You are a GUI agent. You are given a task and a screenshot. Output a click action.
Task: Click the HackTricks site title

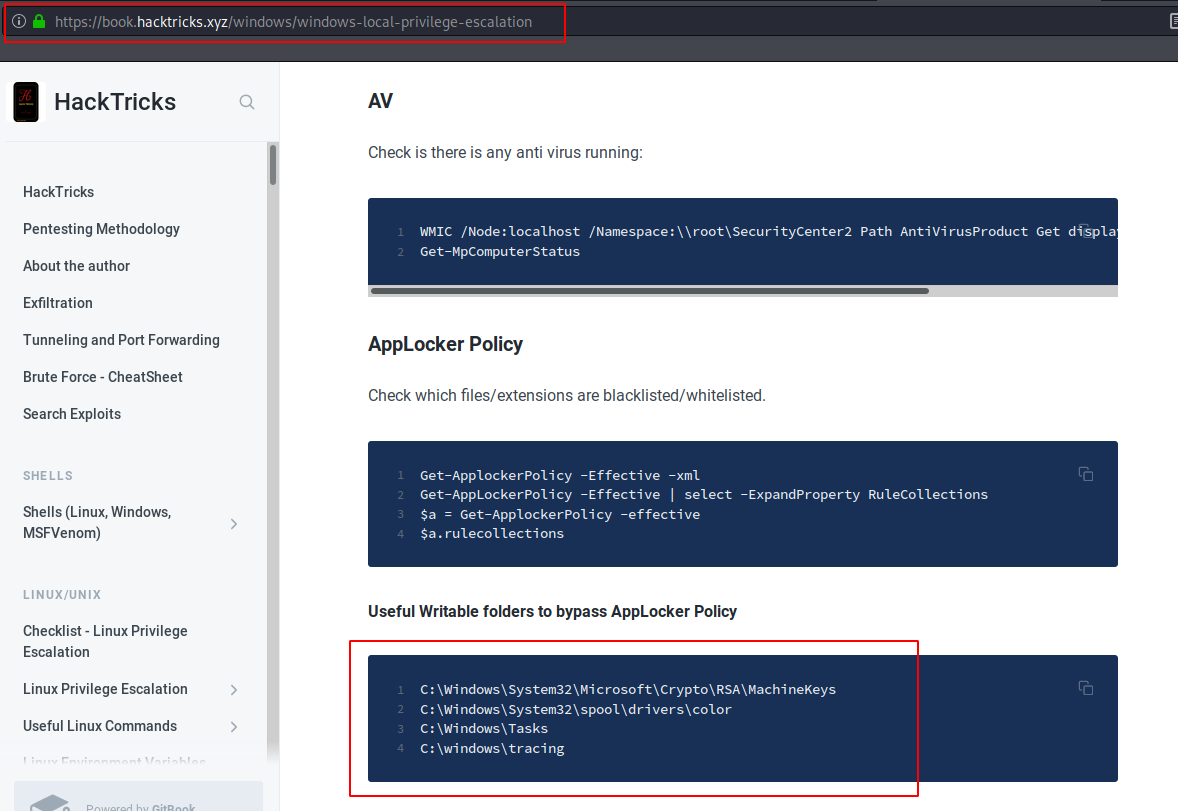[x=115, y=101]
